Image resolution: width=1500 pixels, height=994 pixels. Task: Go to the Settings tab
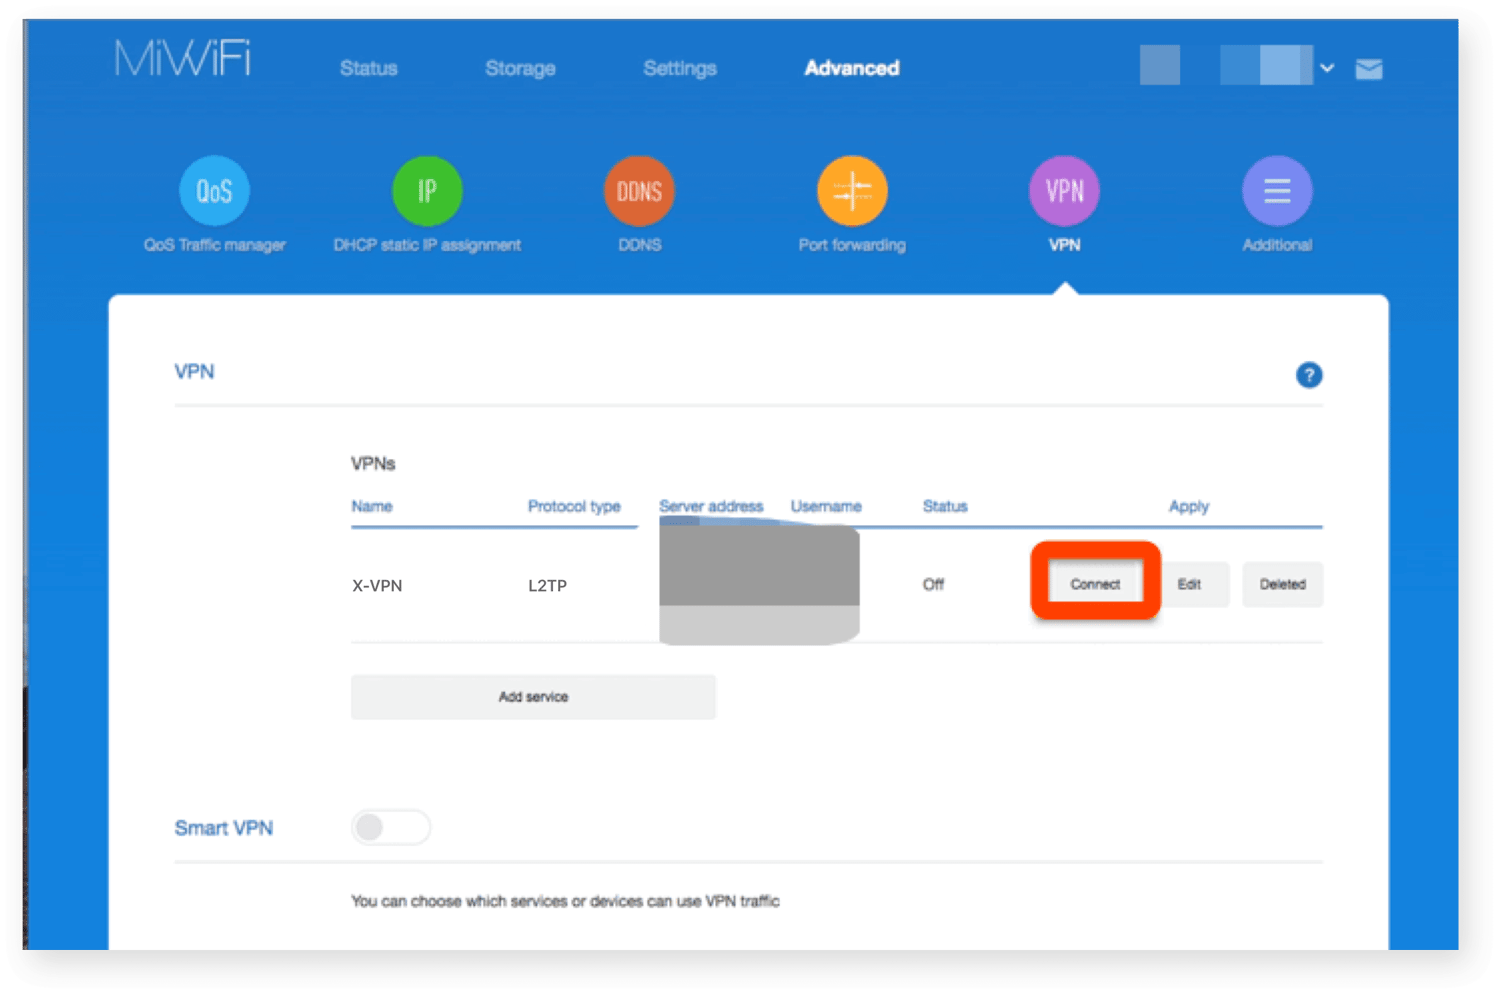(x=680, y=68)
